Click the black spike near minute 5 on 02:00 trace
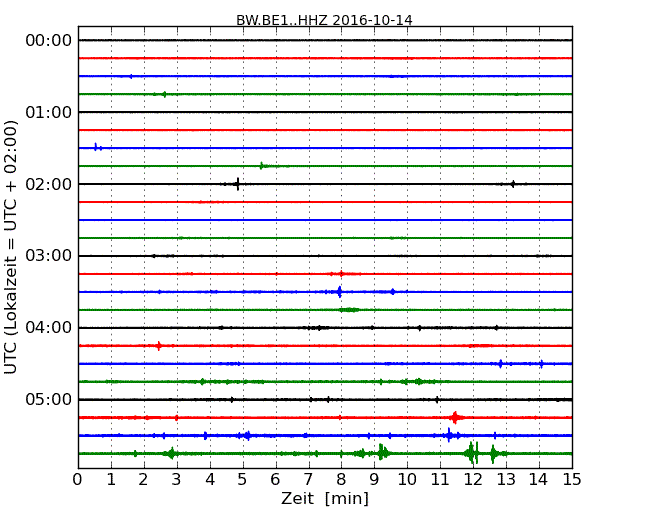The image size is (650, 520). click(x=238, y=184)
